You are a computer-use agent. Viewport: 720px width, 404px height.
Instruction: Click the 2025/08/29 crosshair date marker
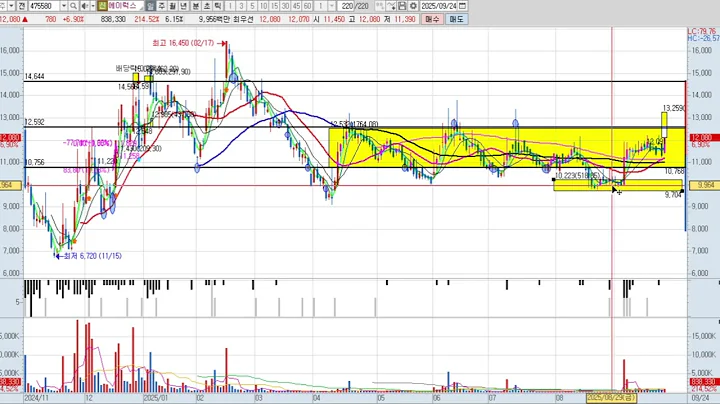point(611,397)
